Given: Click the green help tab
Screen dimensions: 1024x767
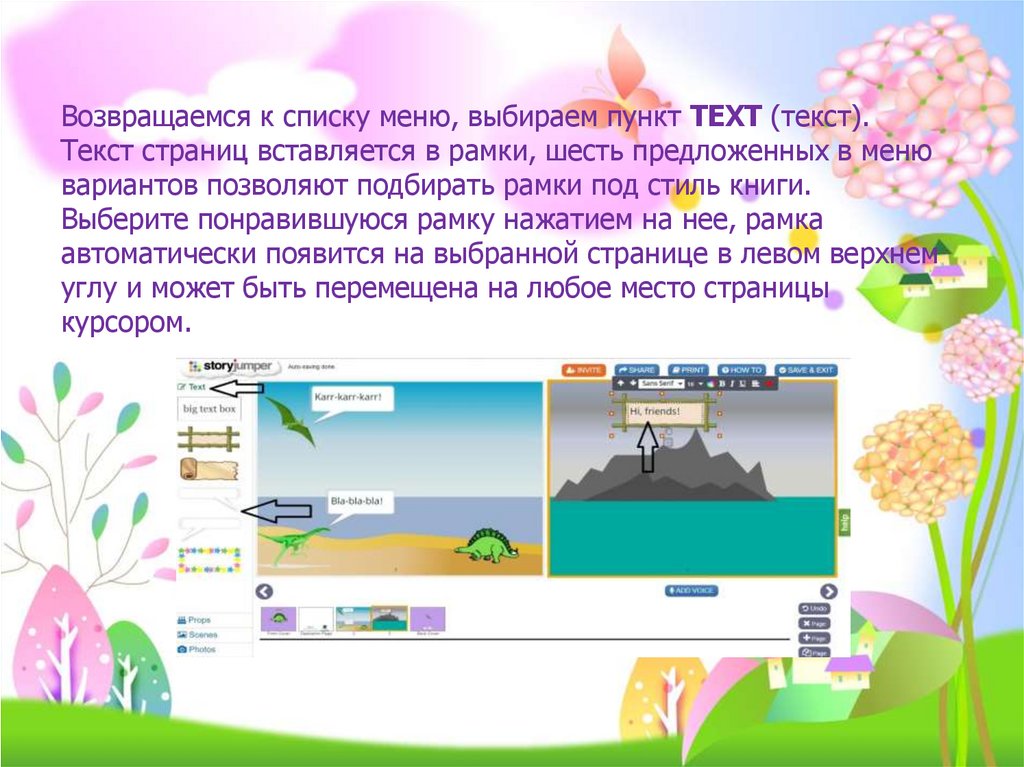Looking at the screenshot, I should click(x=844, y=523).
